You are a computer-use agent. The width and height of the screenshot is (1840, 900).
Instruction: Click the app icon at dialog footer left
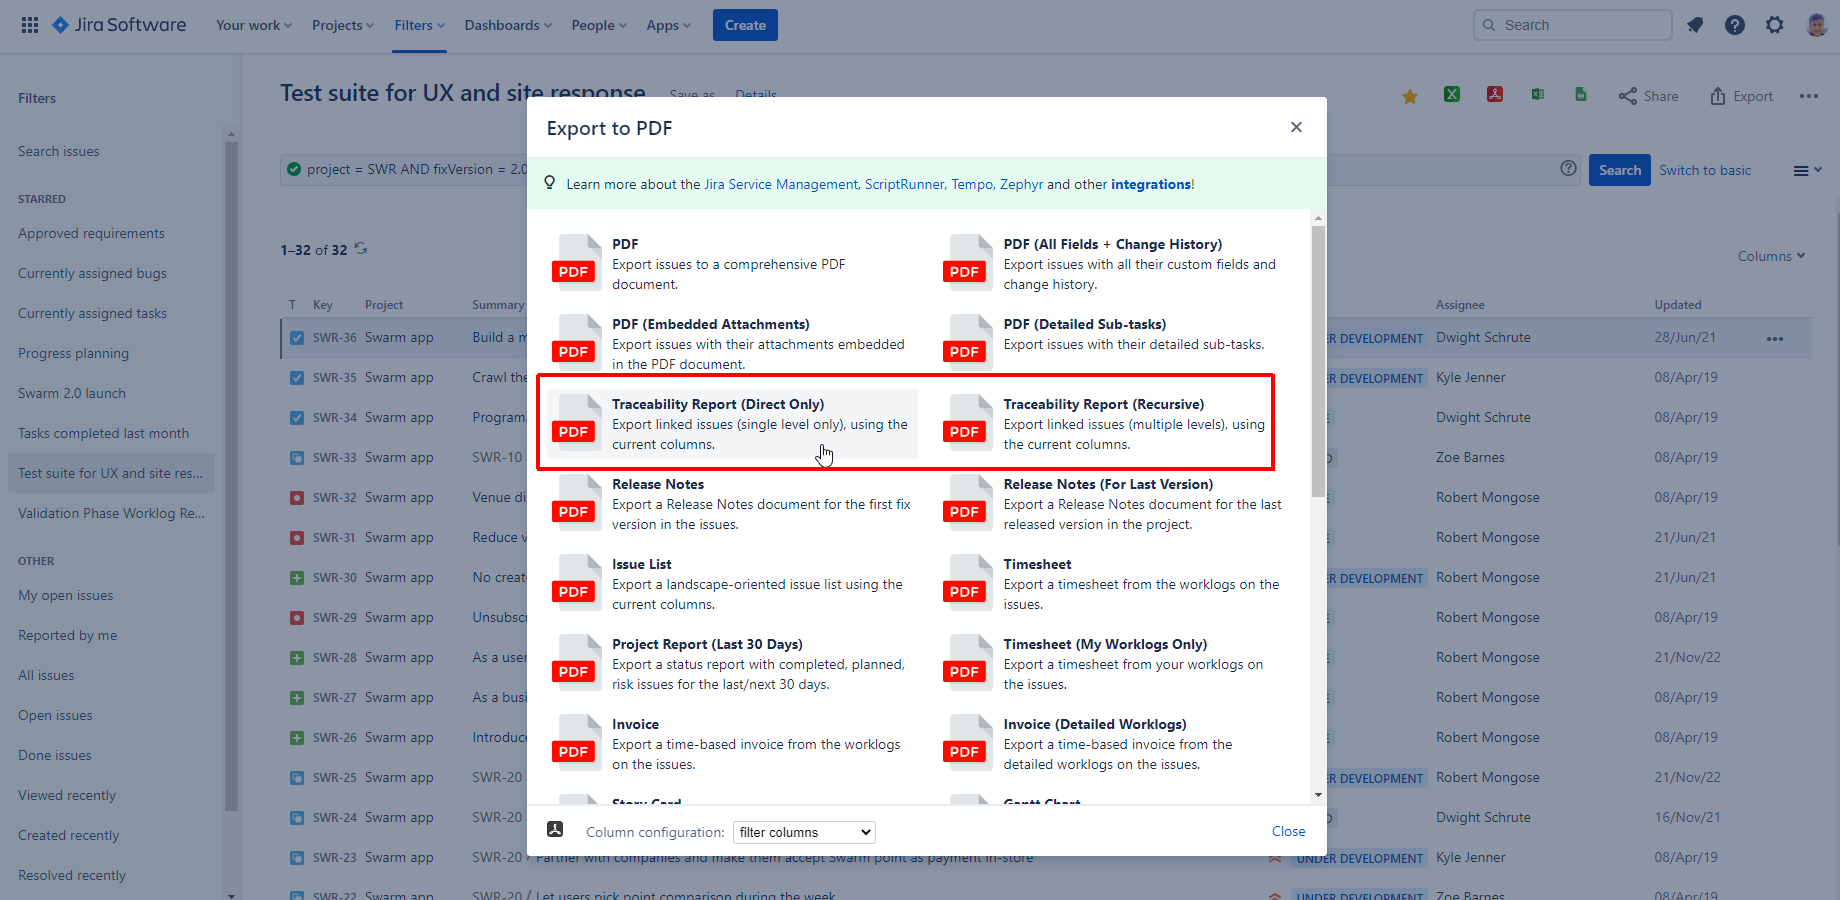(555, 829)
